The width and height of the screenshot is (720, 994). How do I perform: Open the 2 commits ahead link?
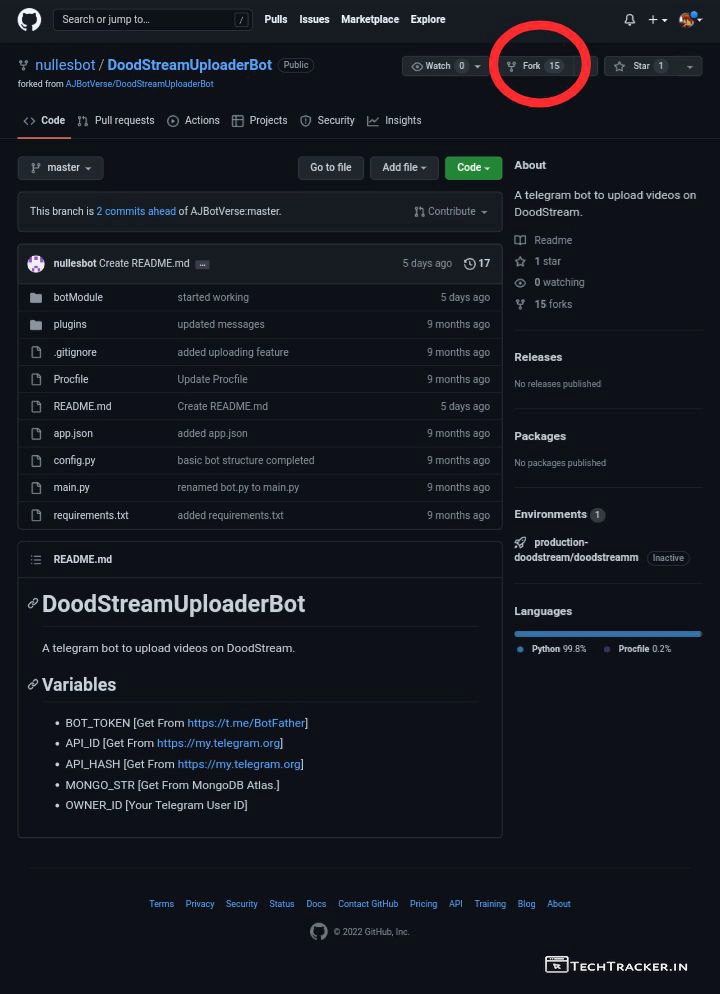pyautogui.click(x=136, y=212)
